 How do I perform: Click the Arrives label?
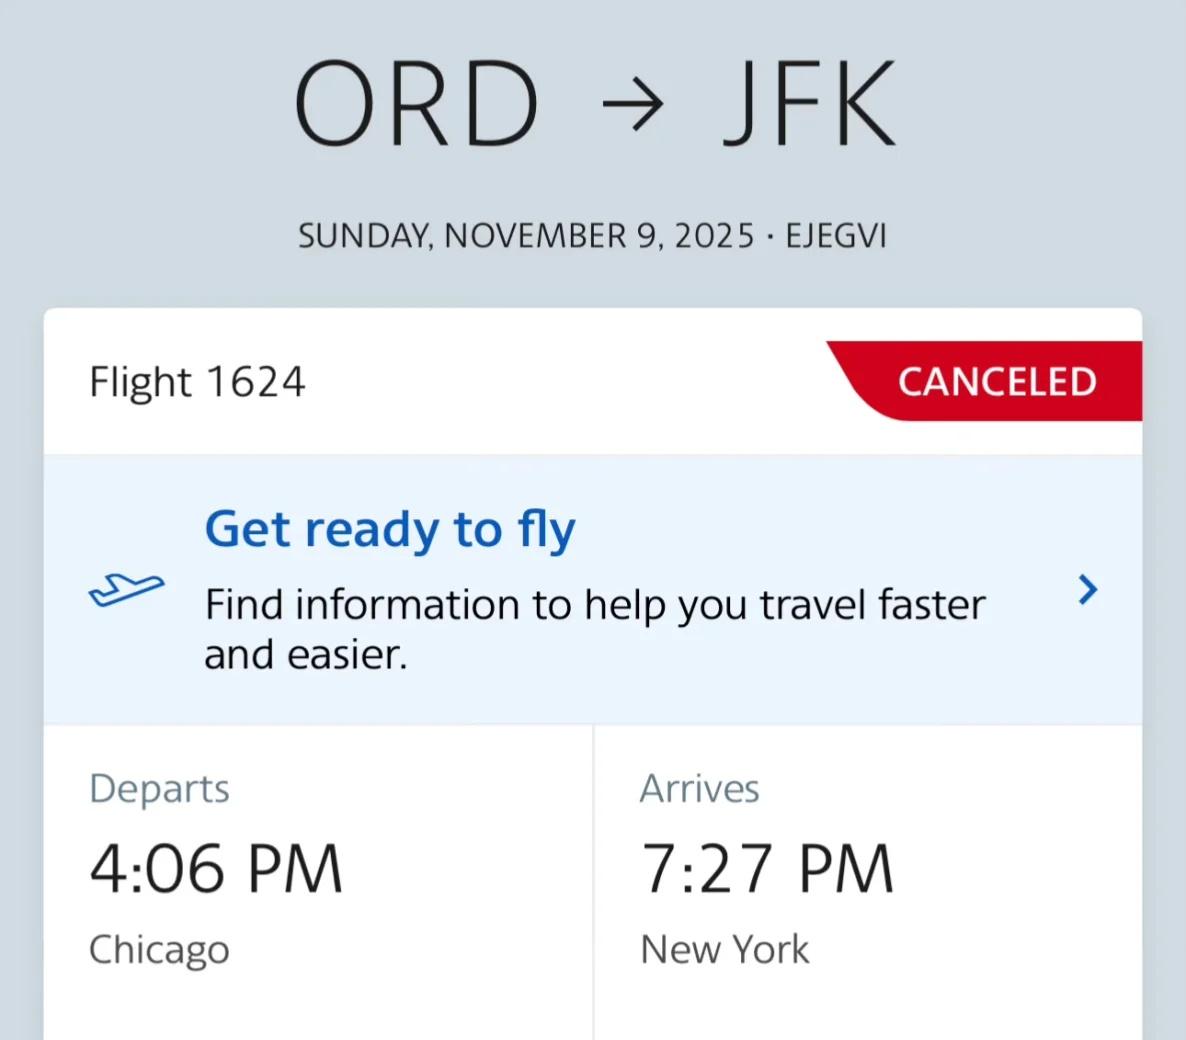tap(699, 788)
